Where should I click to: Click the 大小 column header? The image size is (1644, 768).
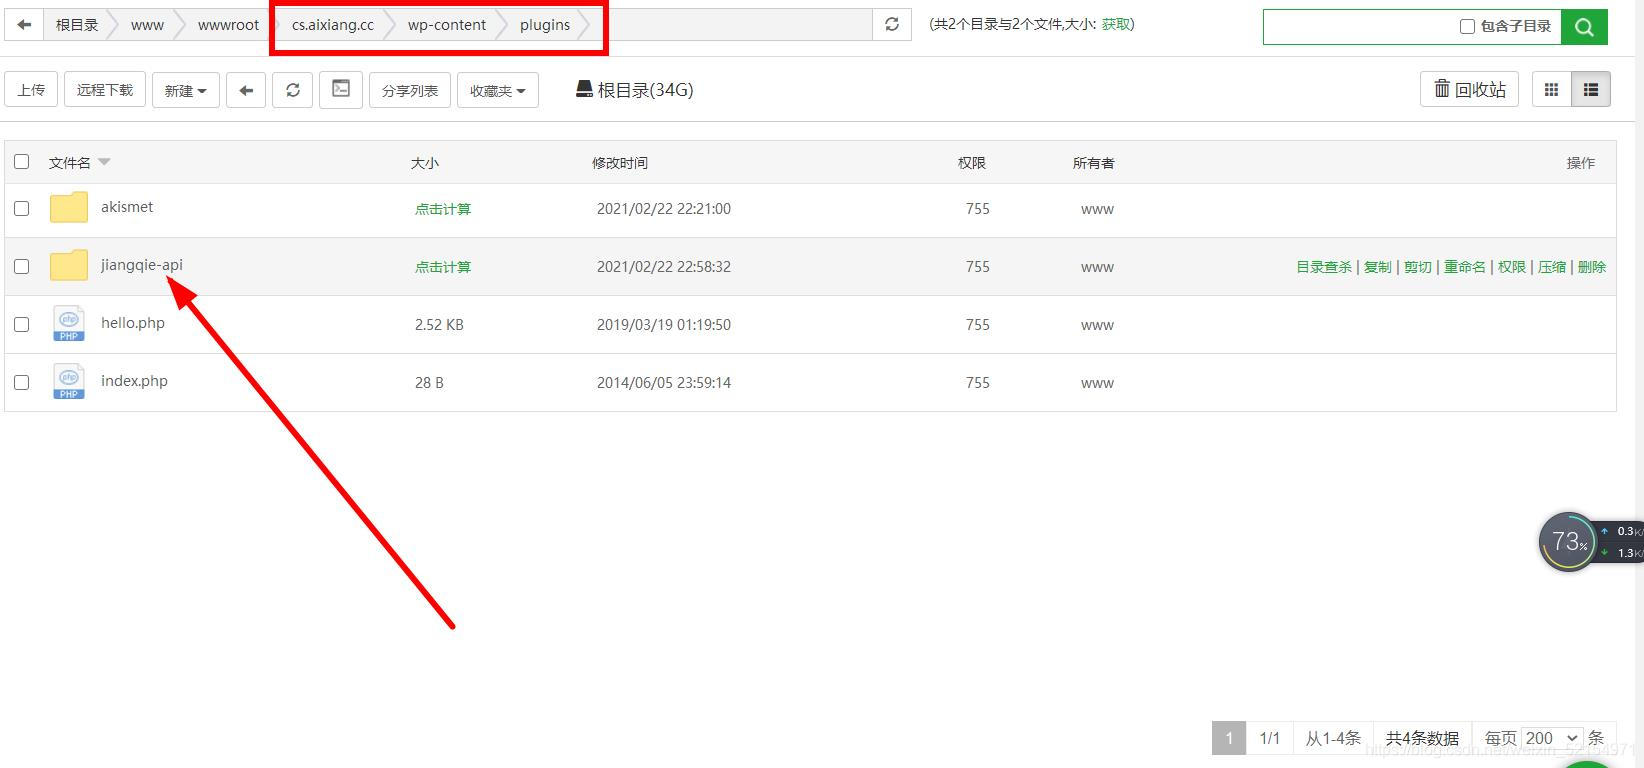pos(425,163)
